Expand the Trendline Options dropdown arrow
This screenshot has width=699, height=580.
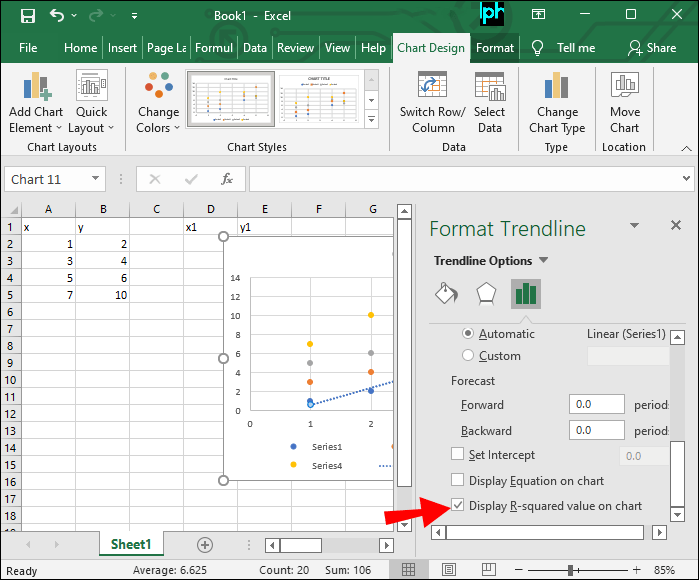tap(543, 261)
